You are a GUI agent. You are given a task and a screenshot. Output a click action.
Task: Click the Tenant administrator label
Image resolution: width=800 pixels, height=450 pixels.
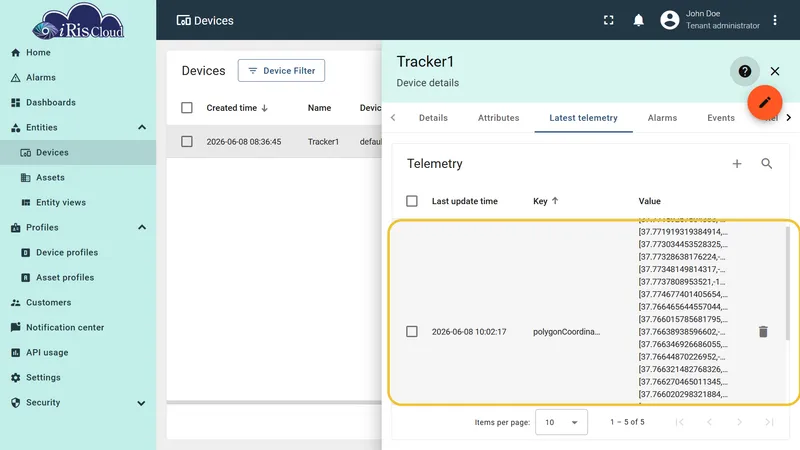(722, 26)
